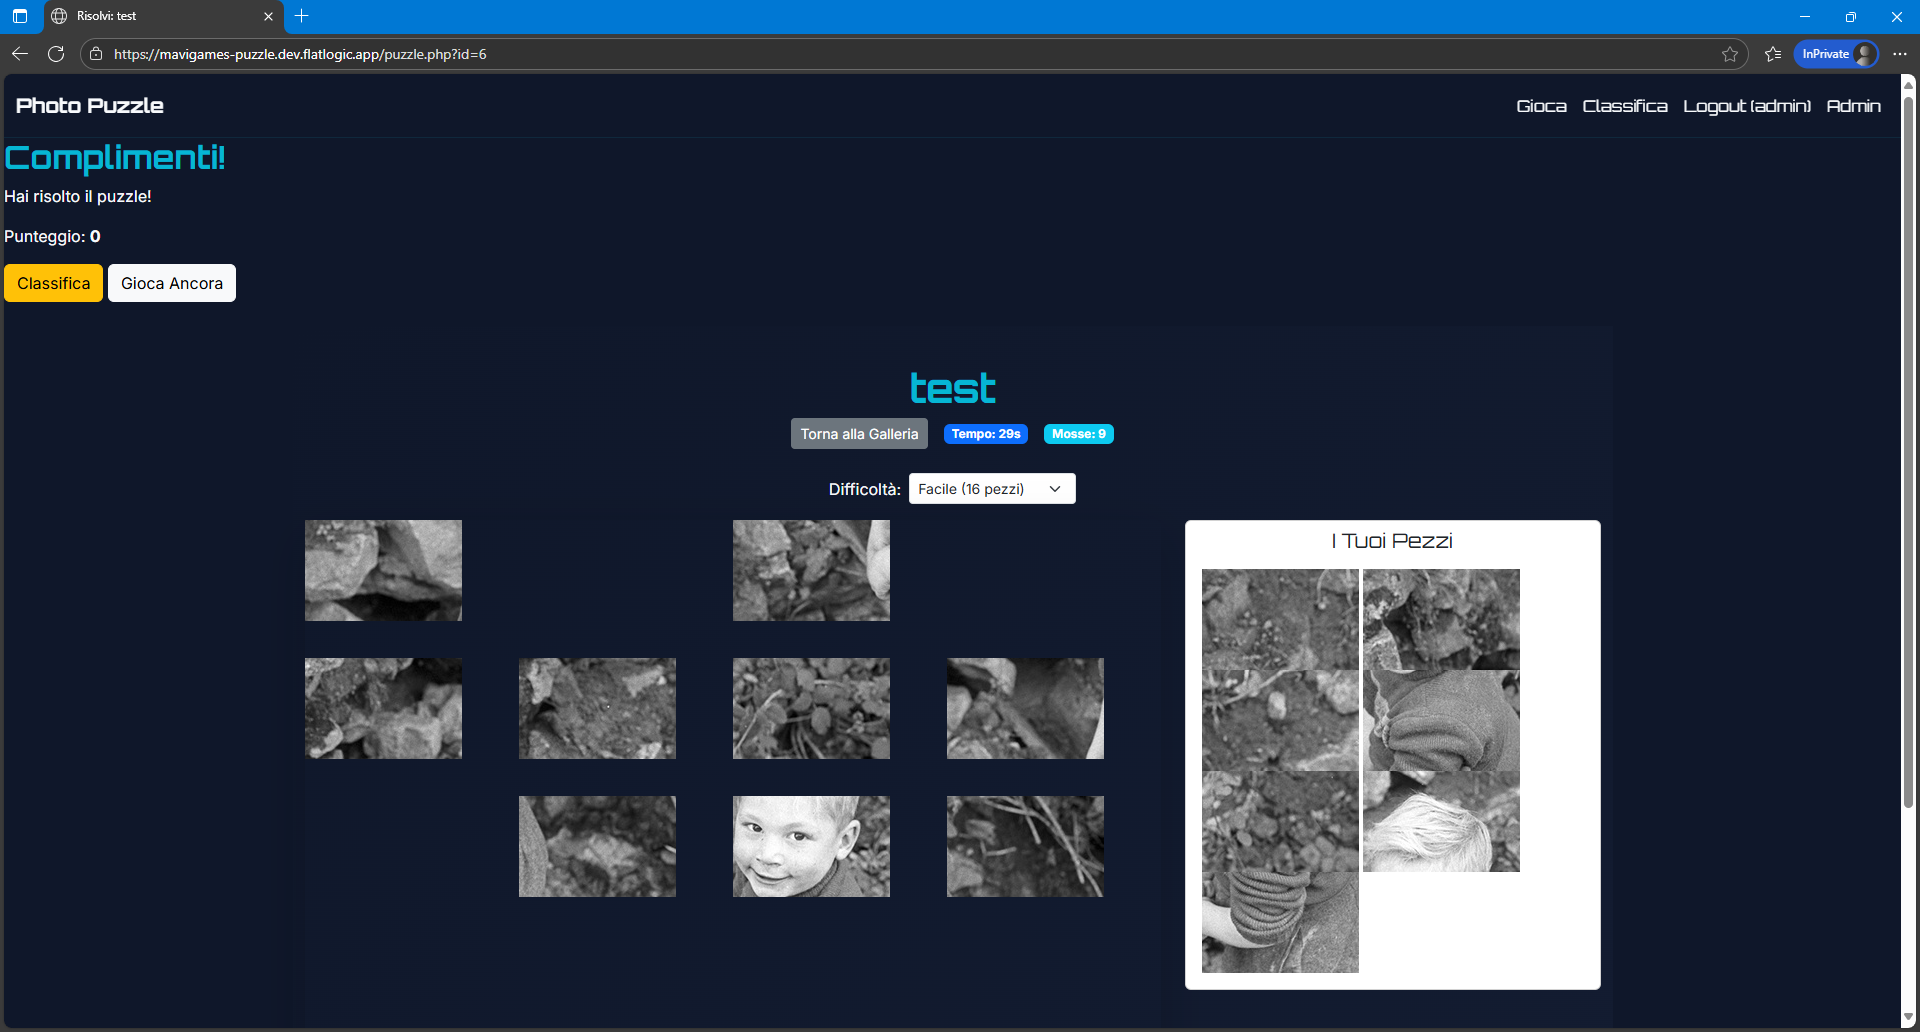This screenshot has width=1920, height=1032.
Task: Open browser settings ellipsis menu
Action: pos(1900,54)
